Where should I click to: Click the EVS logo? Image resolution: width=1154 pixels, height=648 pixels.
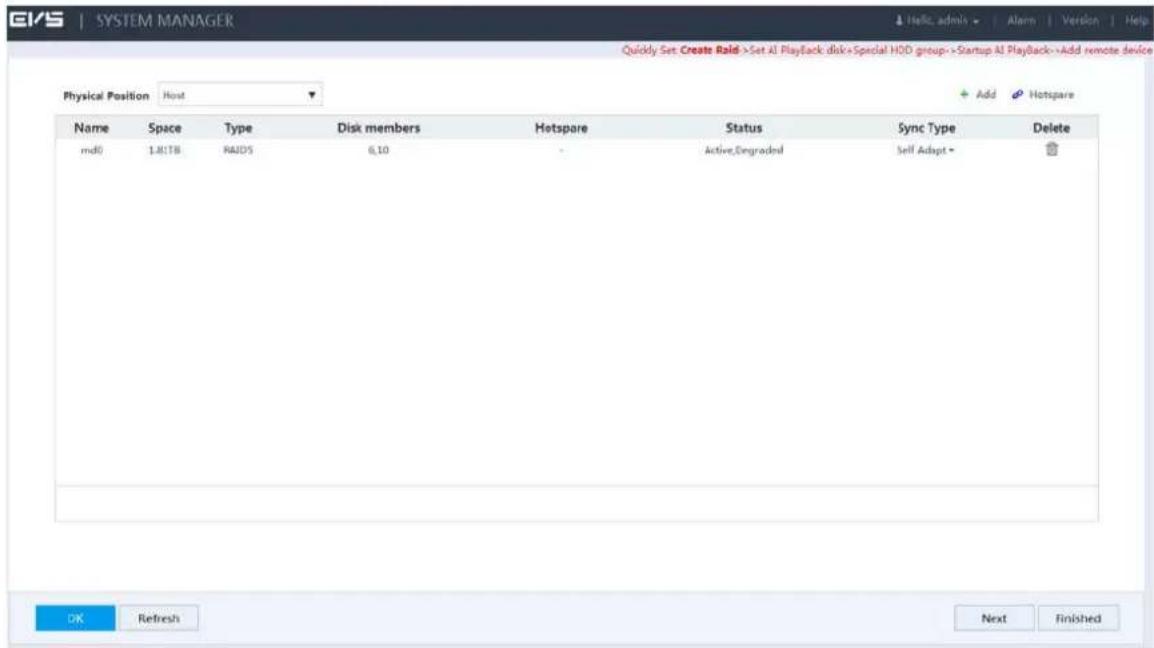point(36,20)
